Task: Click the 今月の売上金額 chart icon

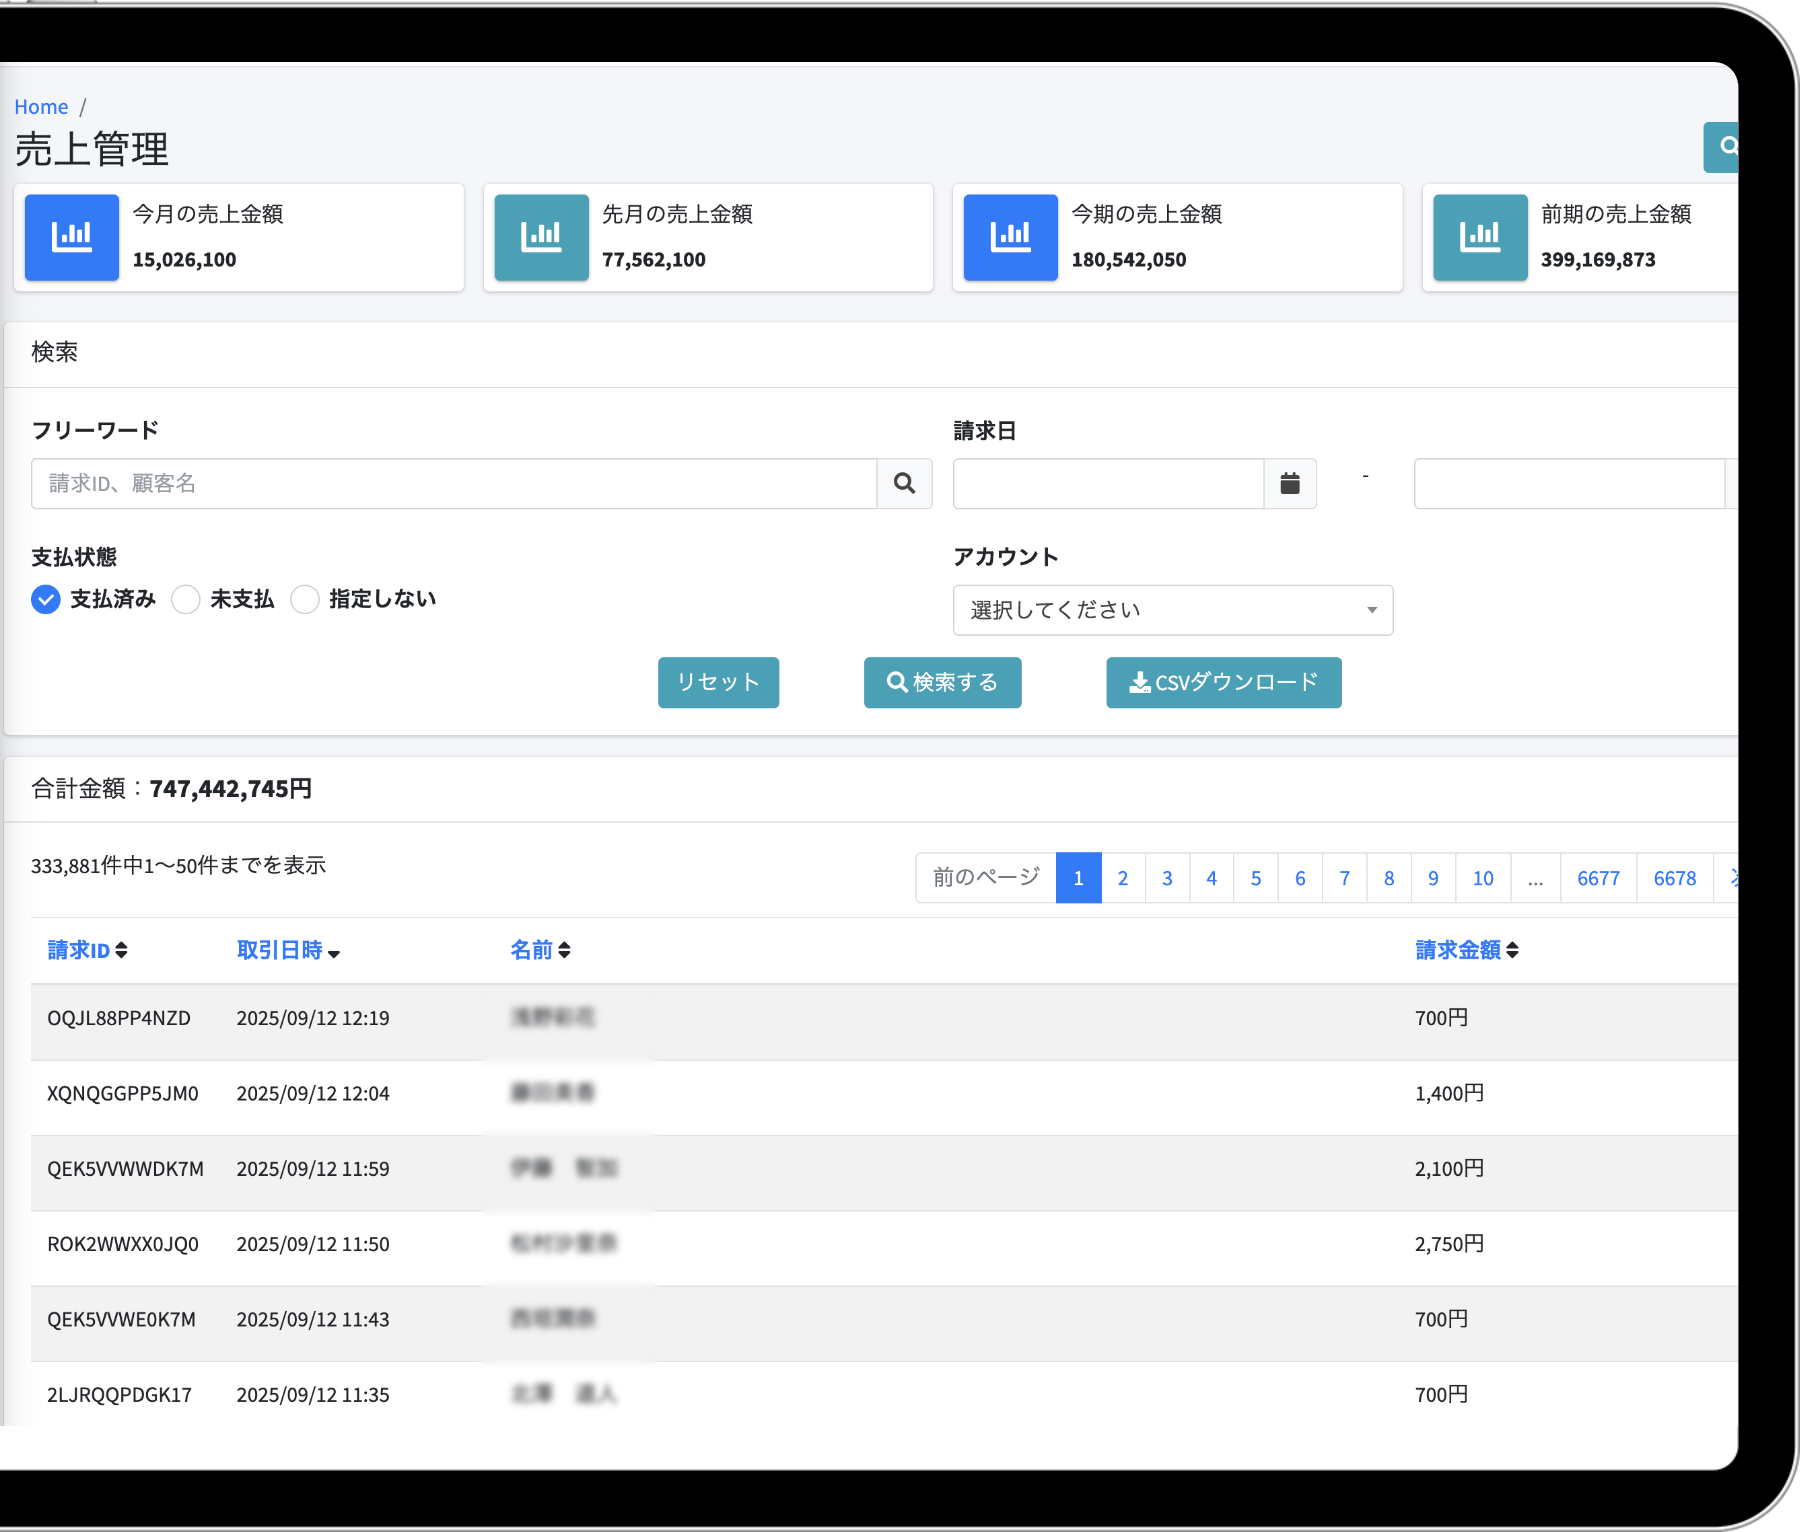Action: pos(72,237)
